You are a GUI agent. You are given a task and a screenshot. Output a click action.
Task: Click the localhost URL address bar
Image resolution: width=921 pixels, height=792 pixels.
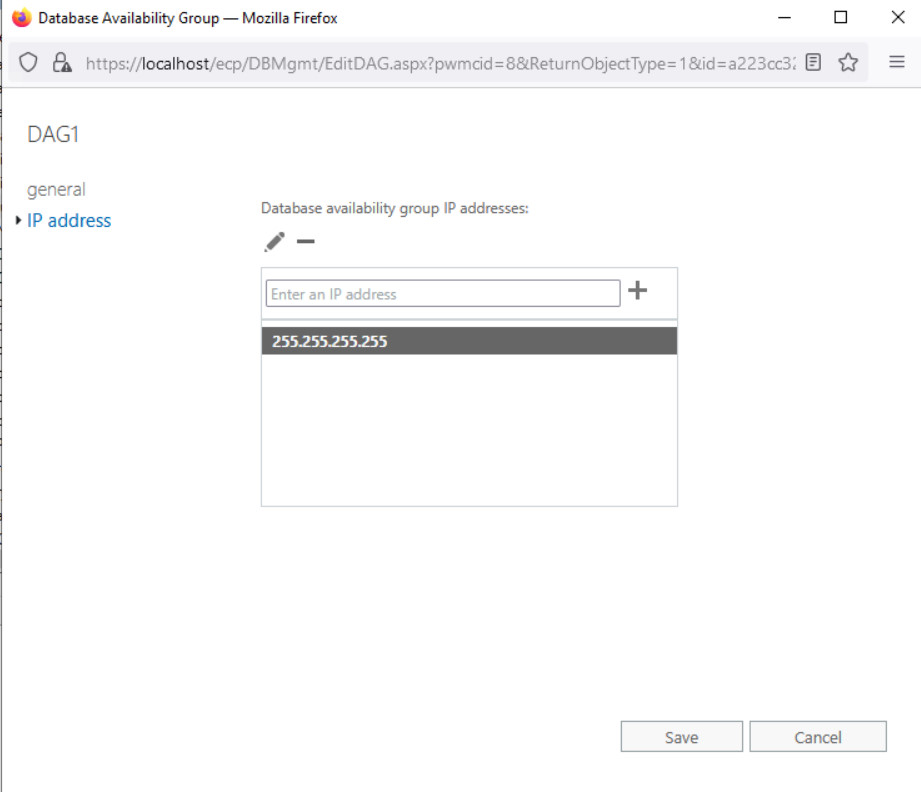pyautogui.click(x=440, y=62)
